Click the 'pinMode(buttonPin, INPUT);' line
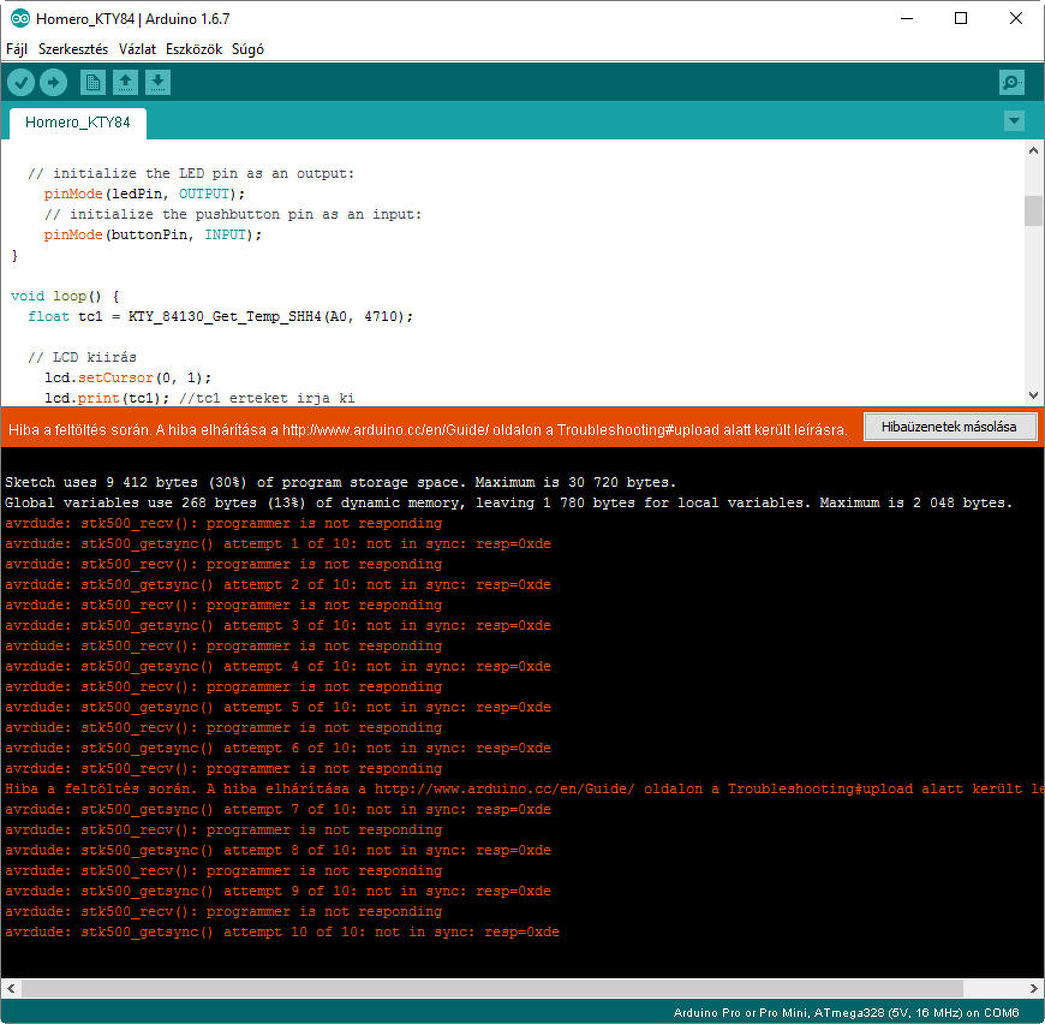The height and width of the screenshot is (1024, 1045). click(x=153, y=235)
